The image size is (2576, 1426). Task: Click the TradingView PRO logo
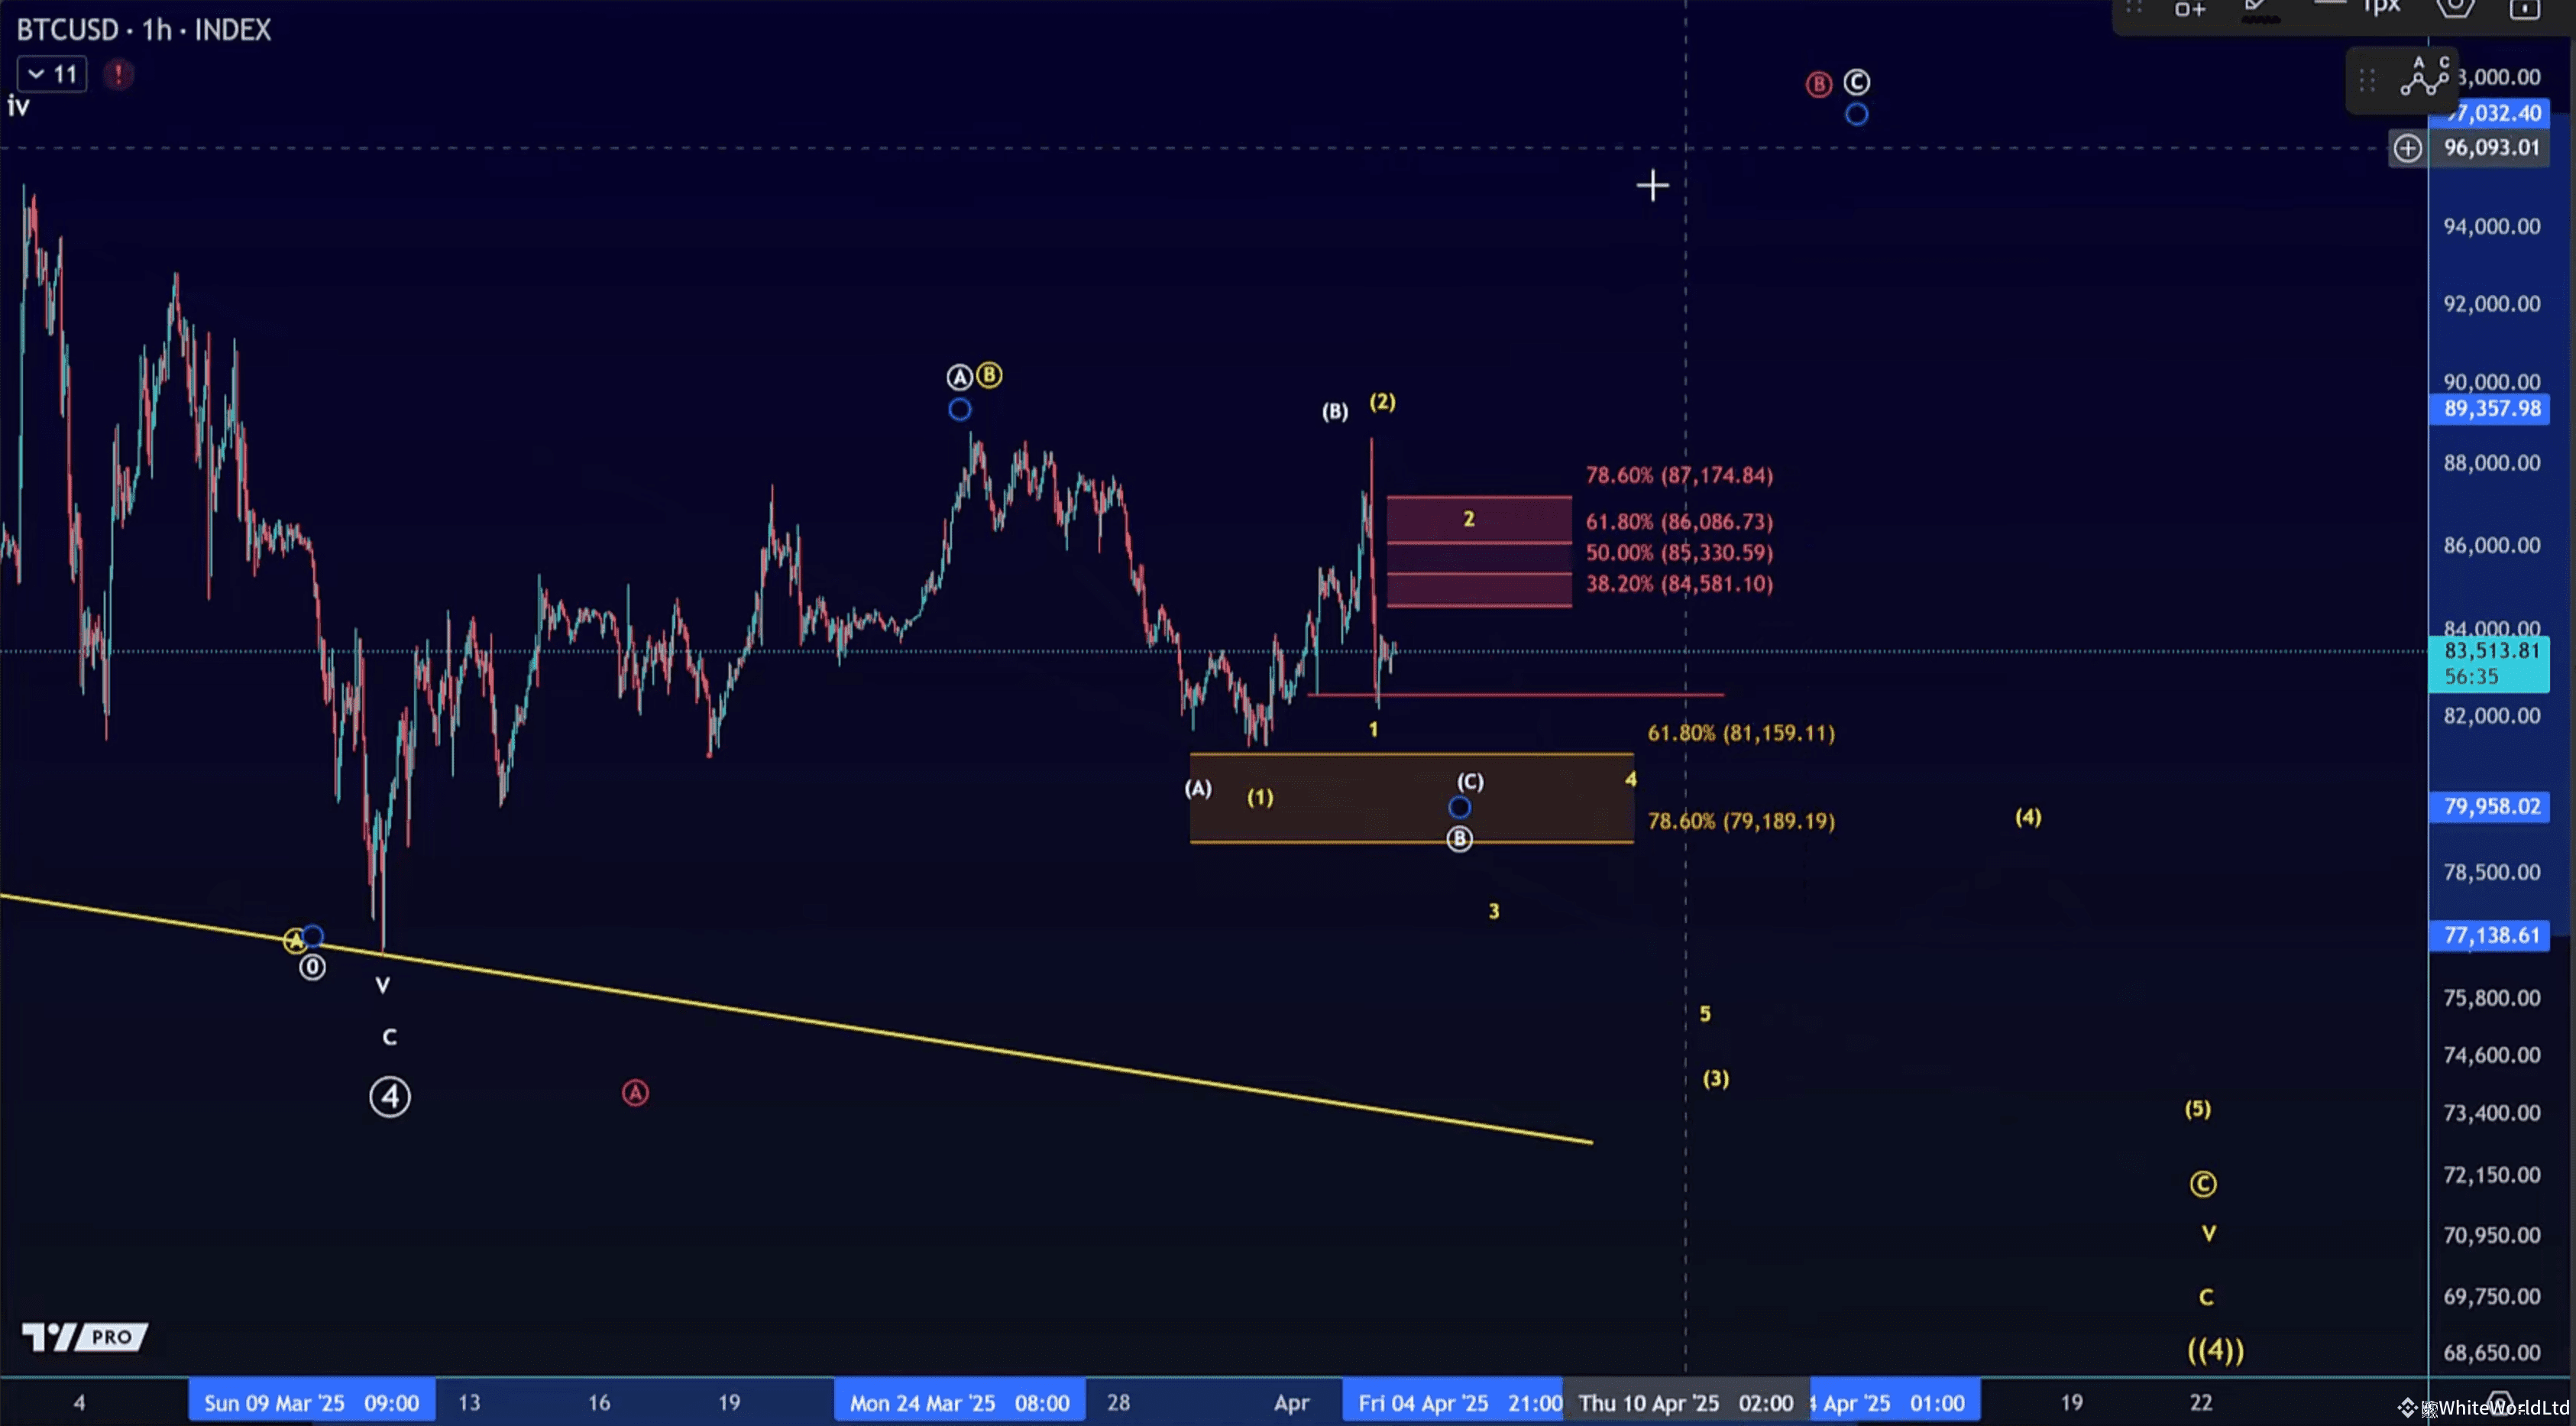coord(85,1336)
